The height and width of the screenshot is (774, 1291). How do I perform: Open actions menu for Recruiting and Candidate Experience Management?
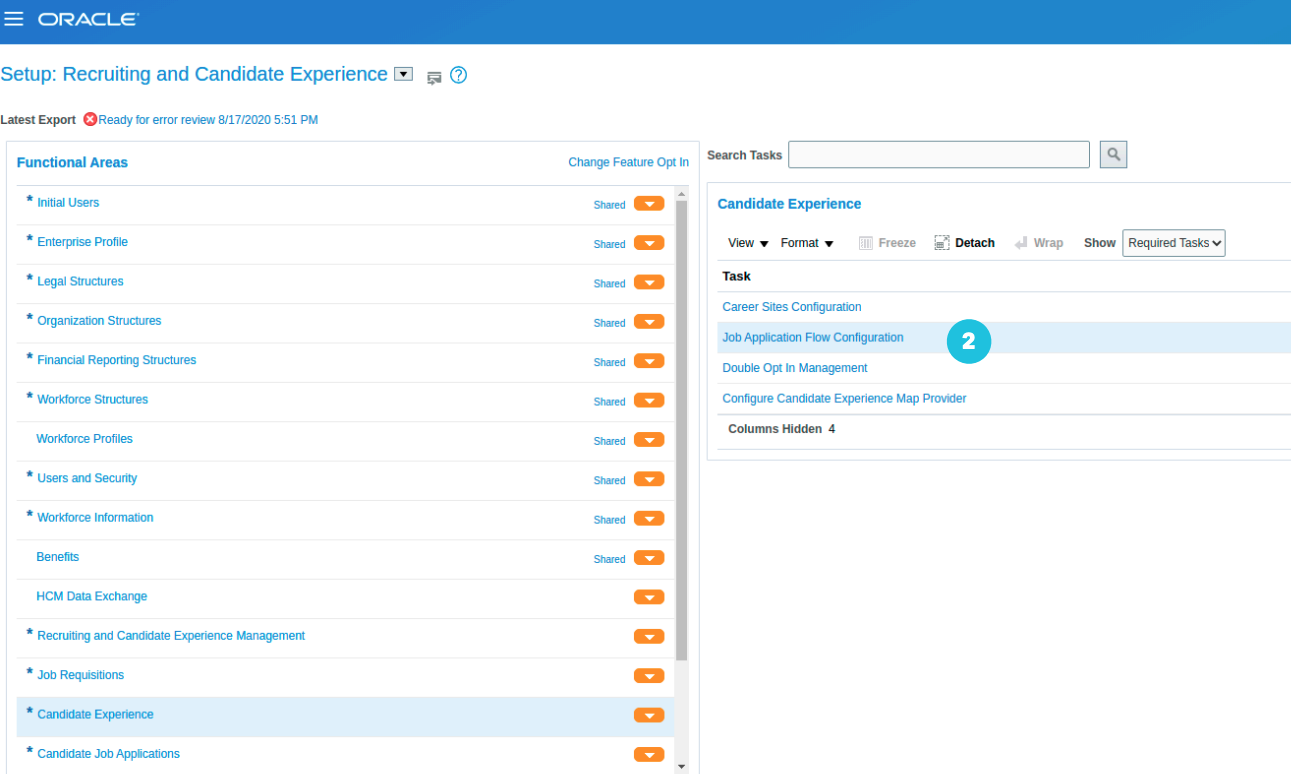click(x=649, y=636)
